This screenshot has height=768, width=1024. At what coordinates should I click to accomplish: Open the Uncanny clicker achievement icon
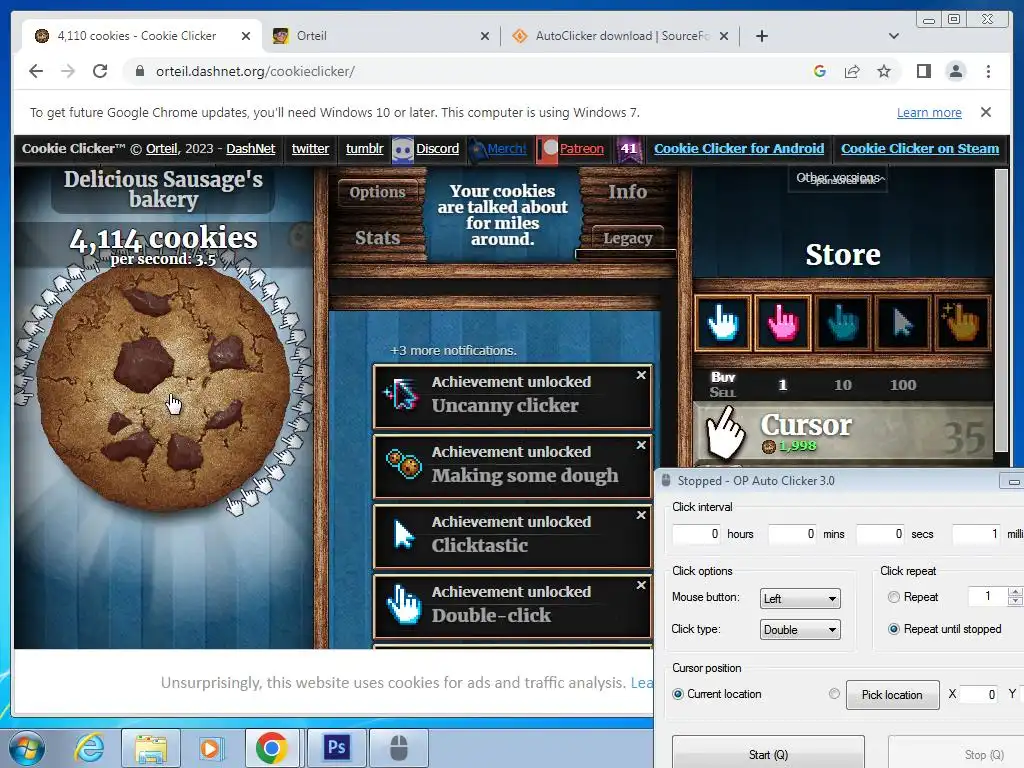click(402, 394)
